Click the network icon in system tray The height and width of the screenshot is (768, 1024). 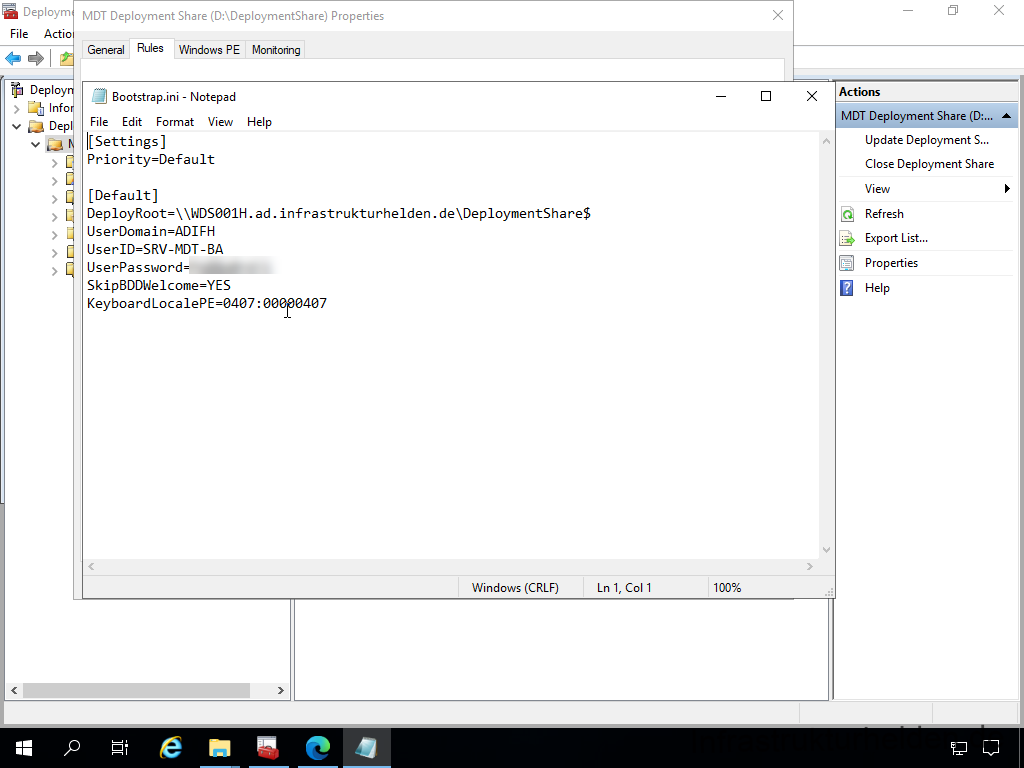958,747
